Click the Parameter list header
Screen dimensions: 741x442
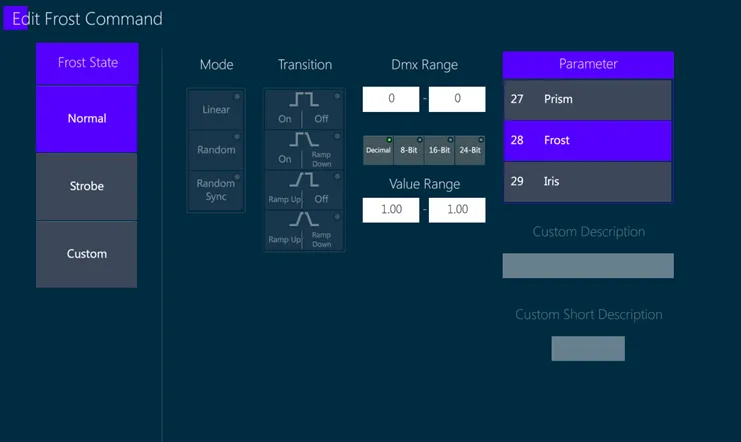588,64
